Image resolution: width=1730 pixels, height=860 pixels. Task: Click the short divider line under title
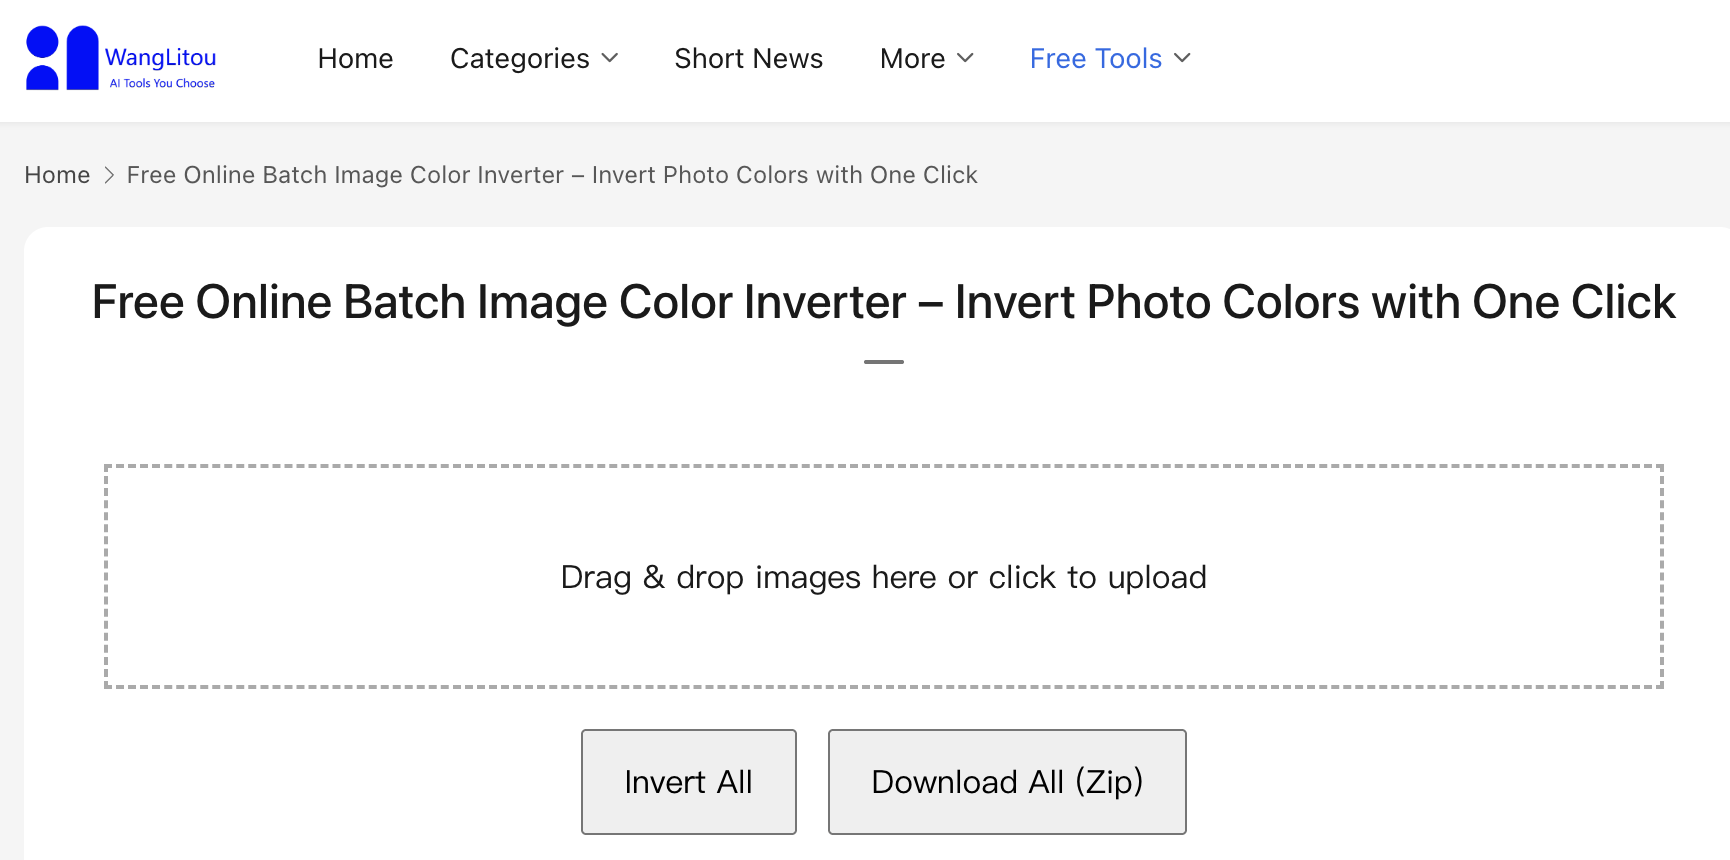tap(884, 362)
